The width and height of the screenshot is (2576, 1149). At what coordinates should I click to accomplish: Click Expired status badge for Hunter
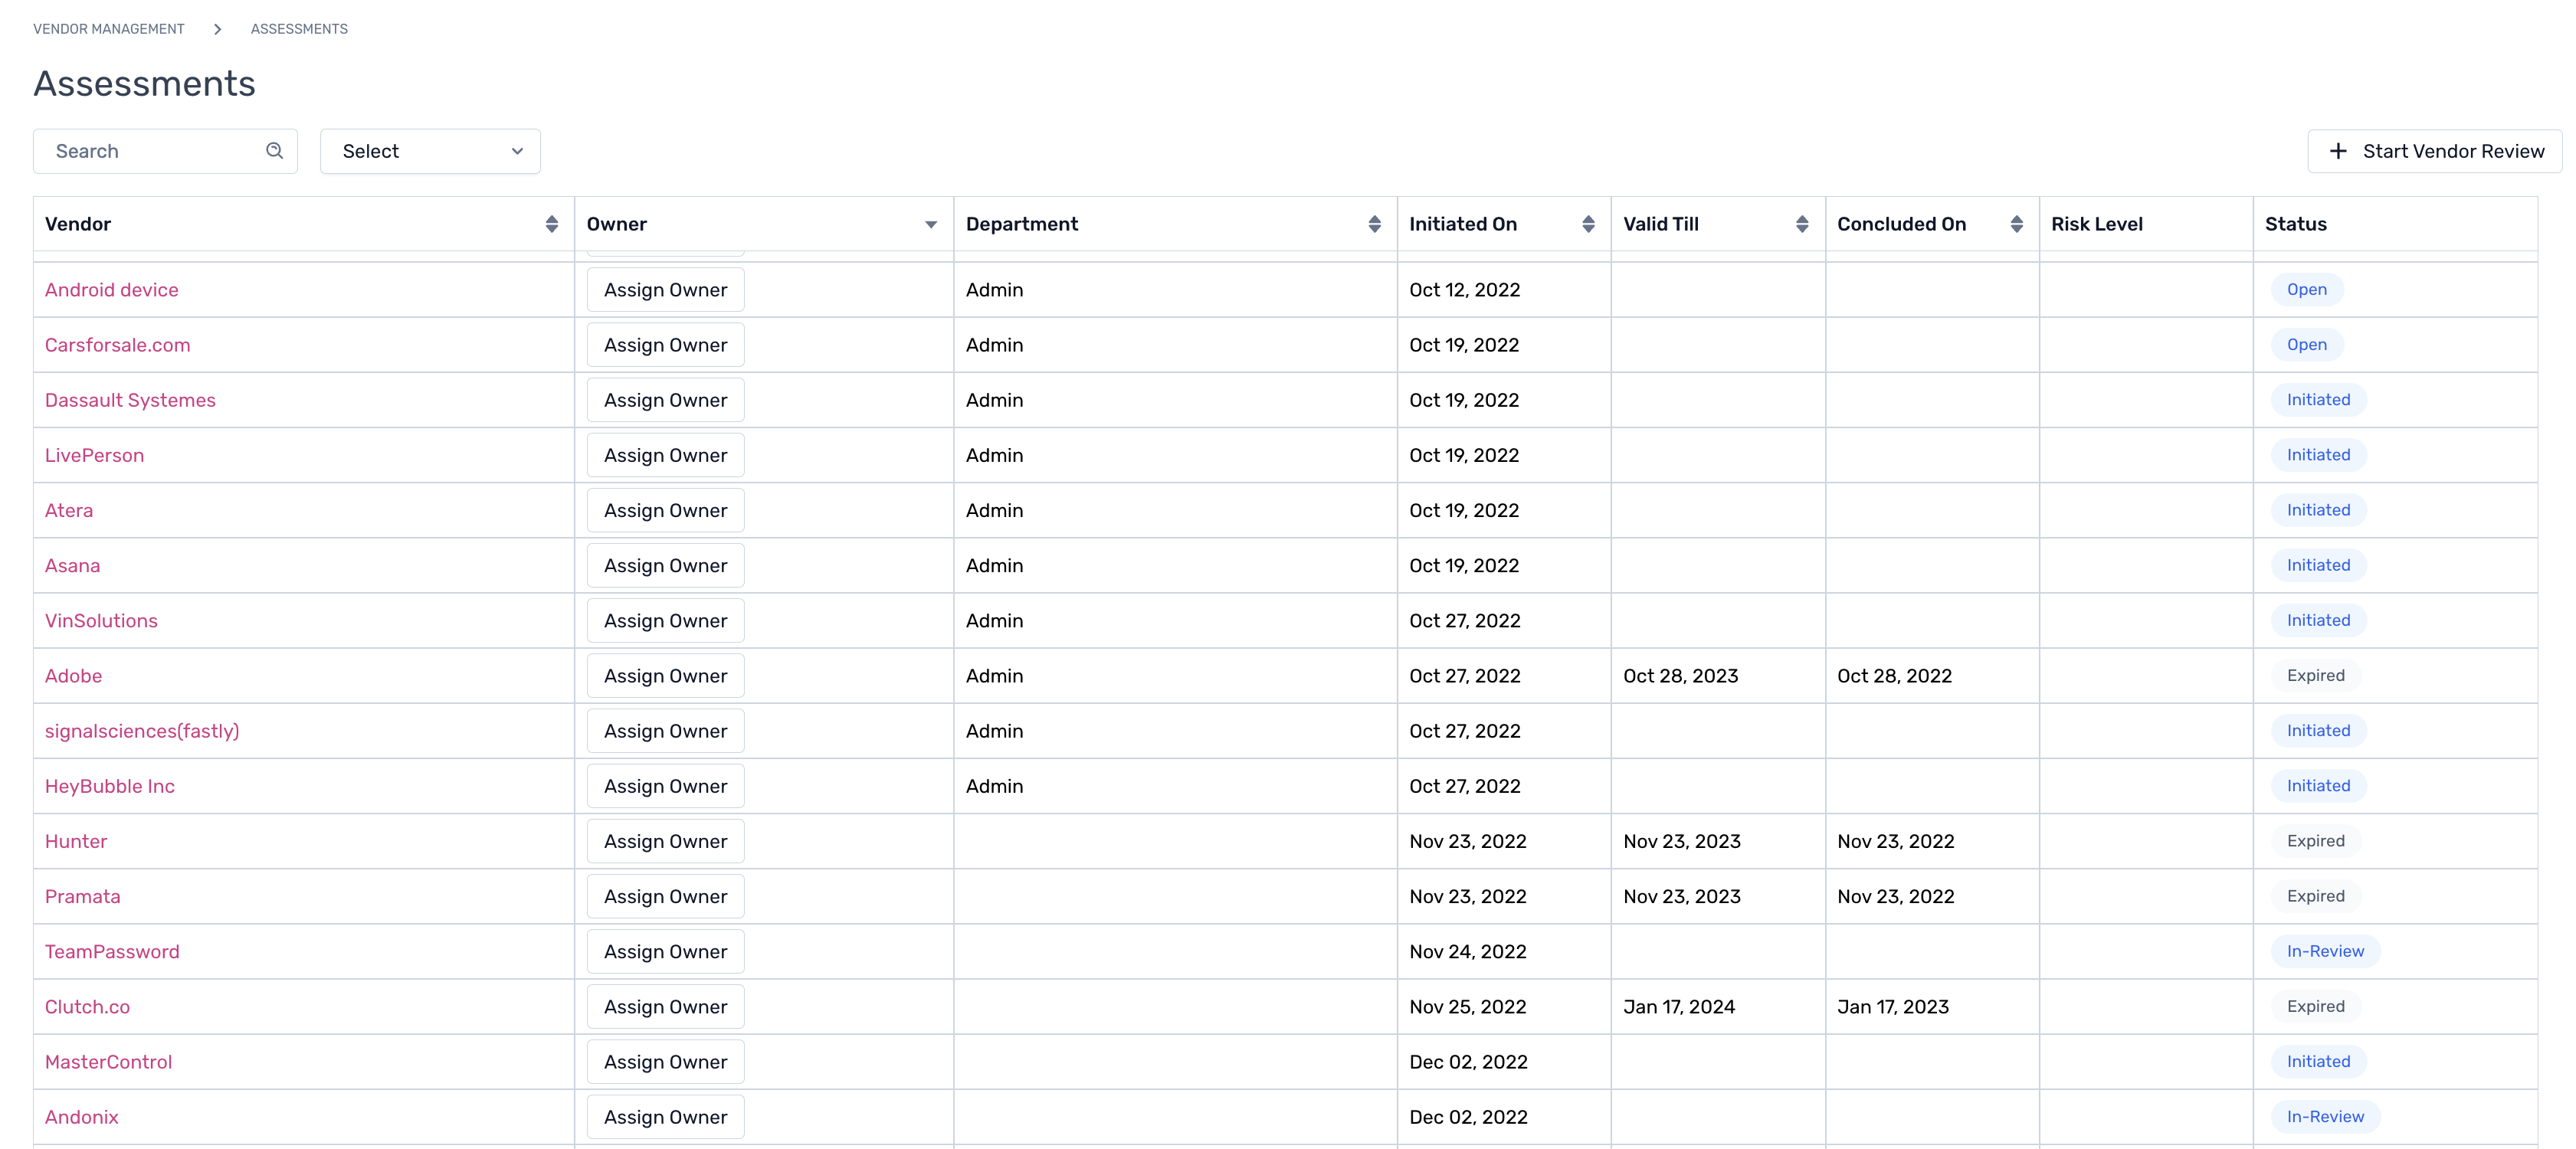pos(2315,841)
